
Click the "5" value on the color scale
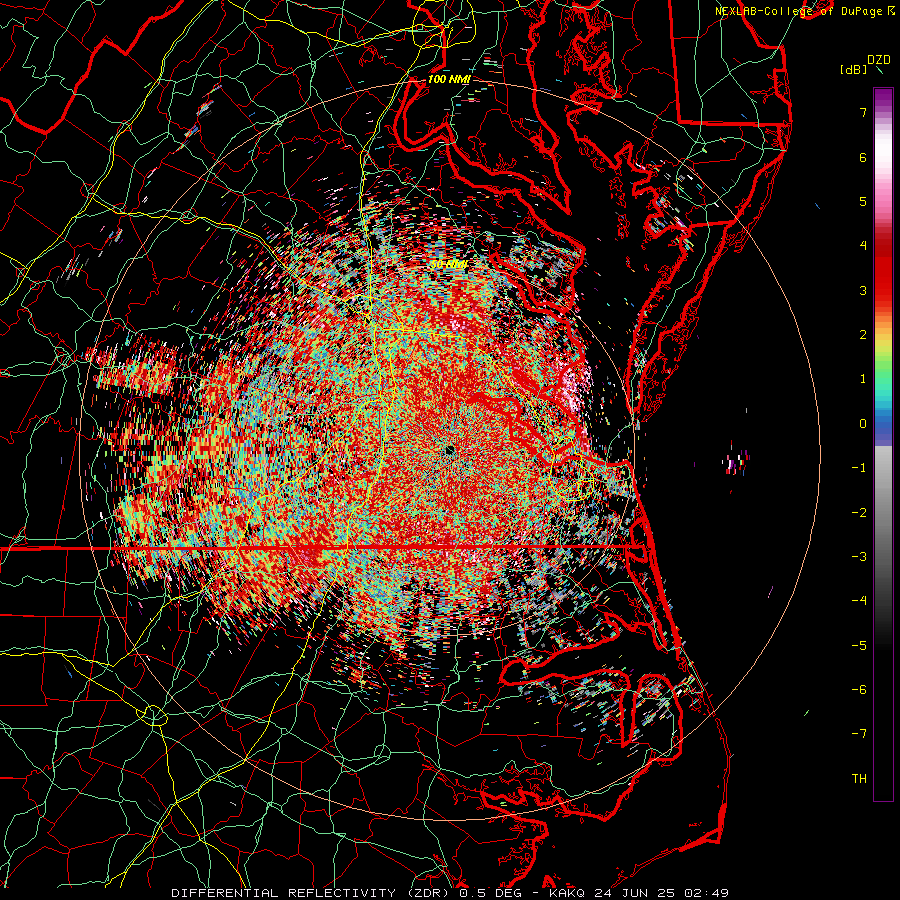click(863, 201)
